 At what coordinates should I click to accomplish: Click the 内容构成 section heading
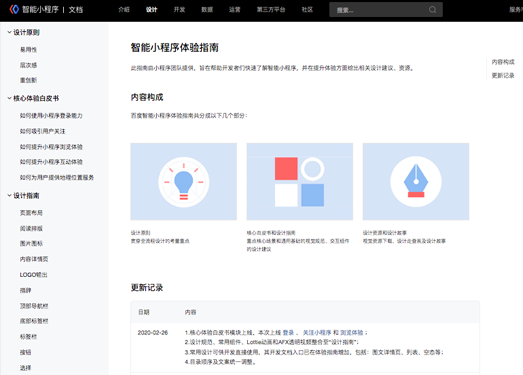[x=147, y=97]
